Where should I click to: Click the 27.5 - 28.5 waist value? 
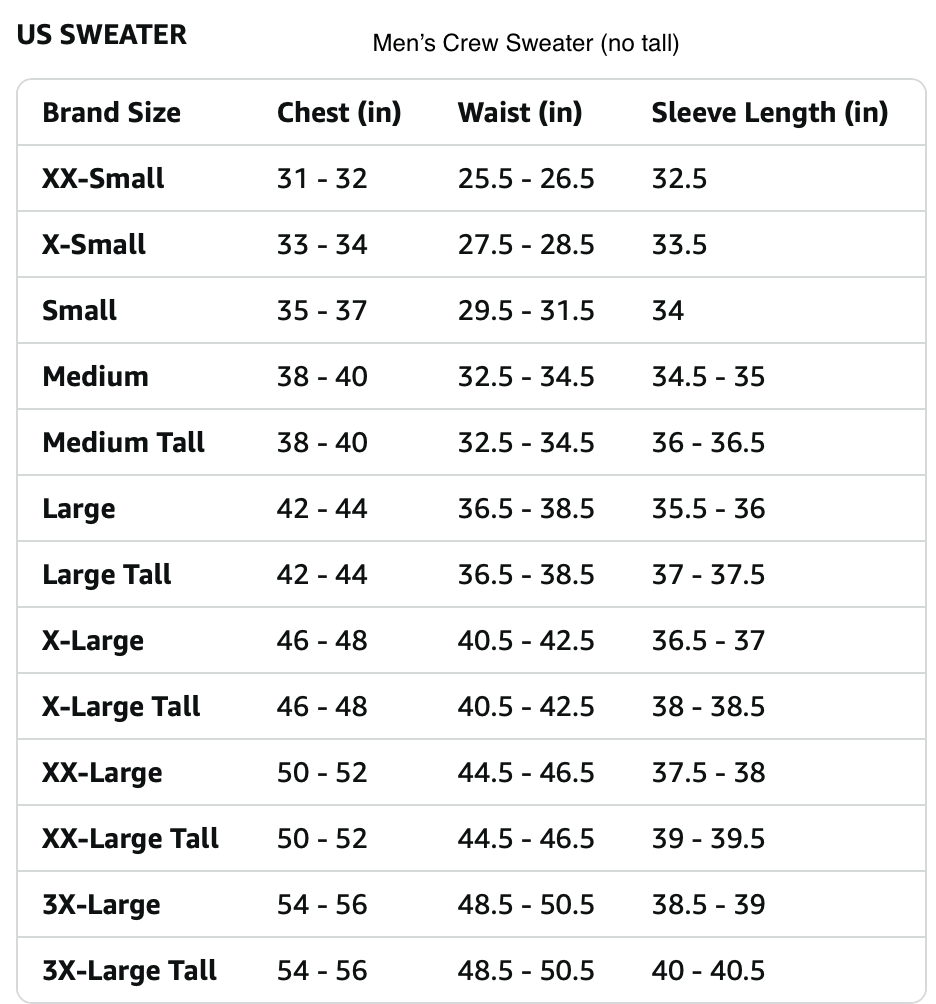click(x=526, y=245)
